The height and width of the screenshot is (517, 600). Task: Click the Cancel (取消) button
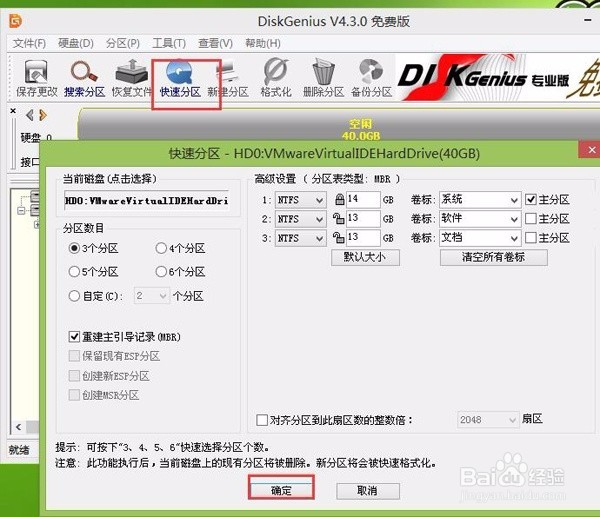tap(368, 490)
